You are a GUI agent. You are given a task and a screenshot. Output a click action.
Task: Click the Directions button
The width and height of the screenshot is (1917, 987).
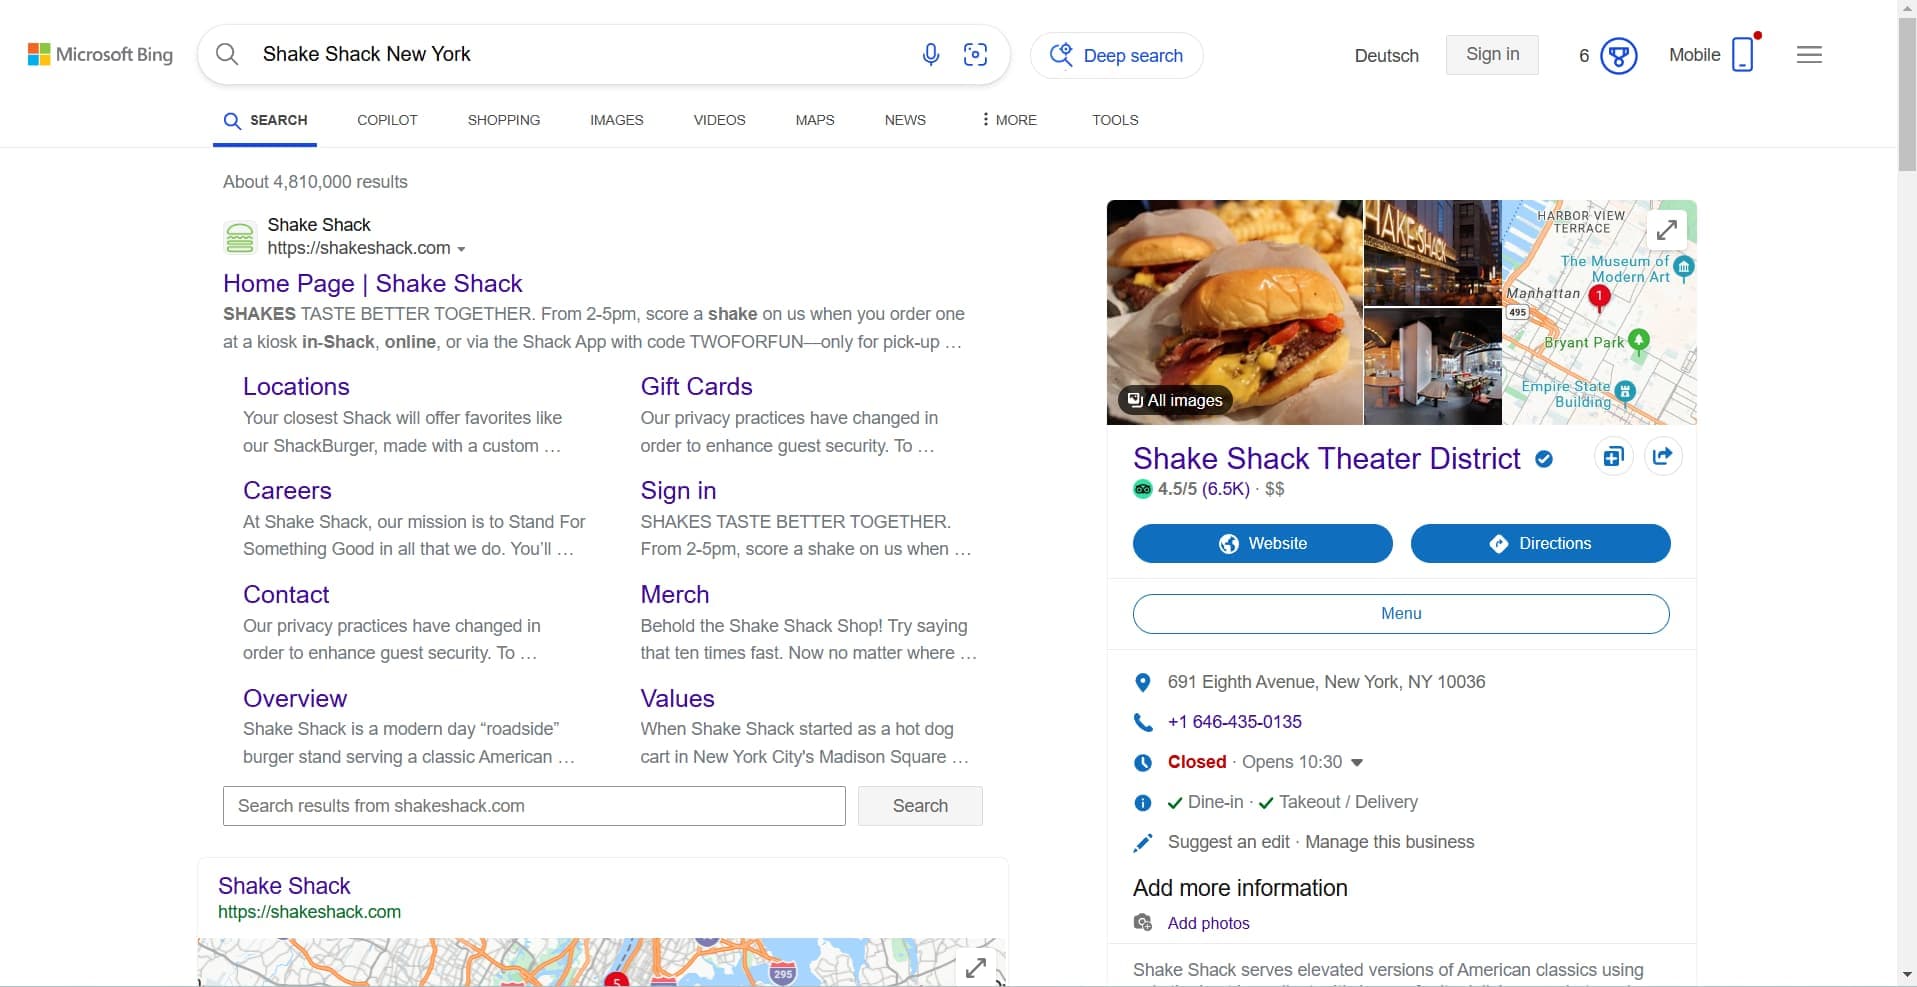(1540, 543)
